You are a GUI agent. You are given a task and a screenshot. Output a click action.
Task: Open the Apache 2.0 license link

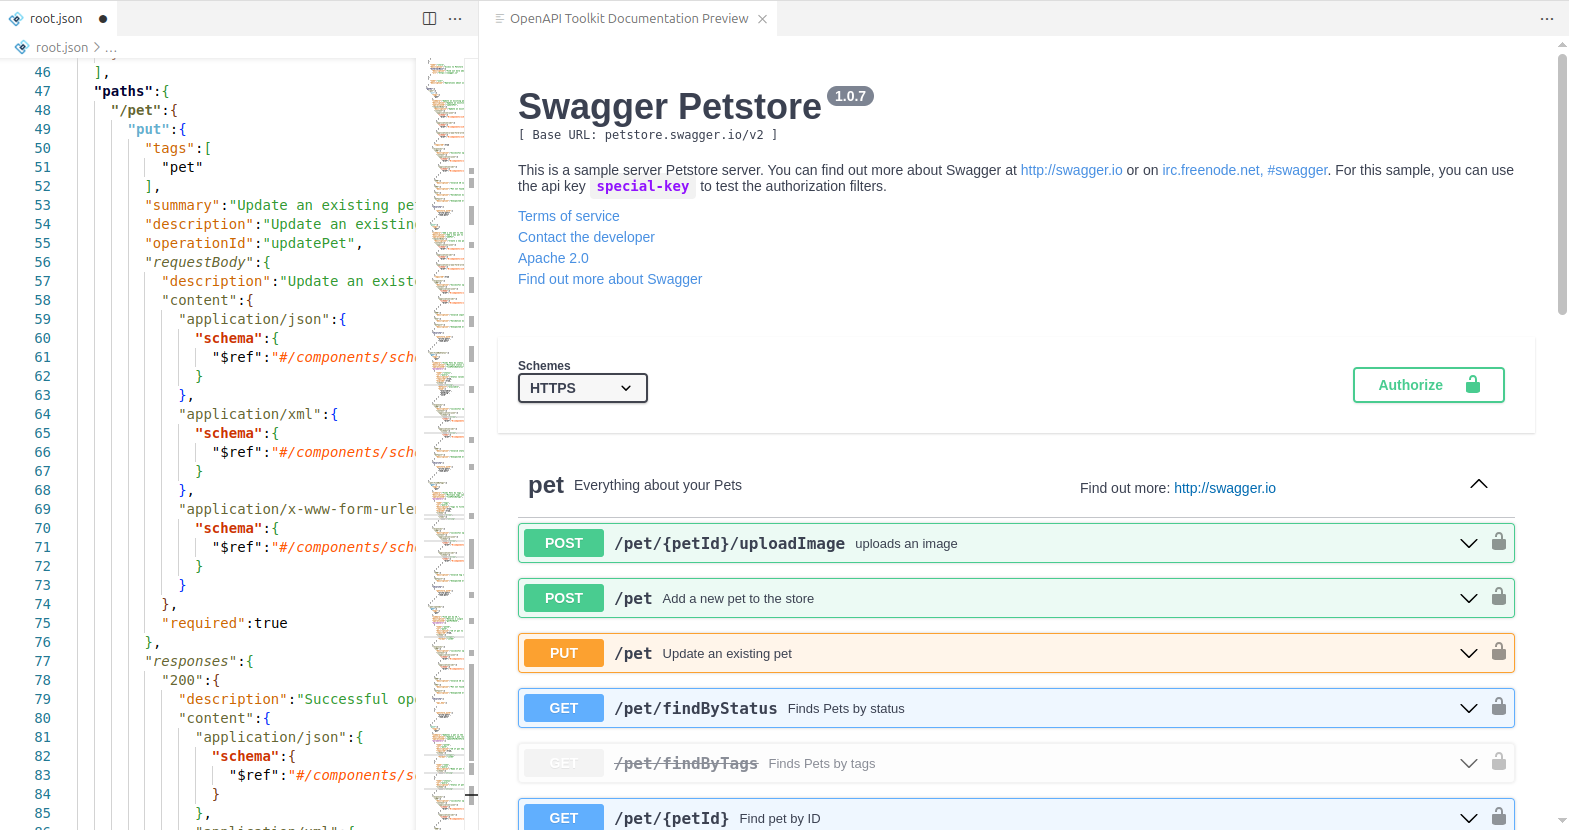(553, 258)
